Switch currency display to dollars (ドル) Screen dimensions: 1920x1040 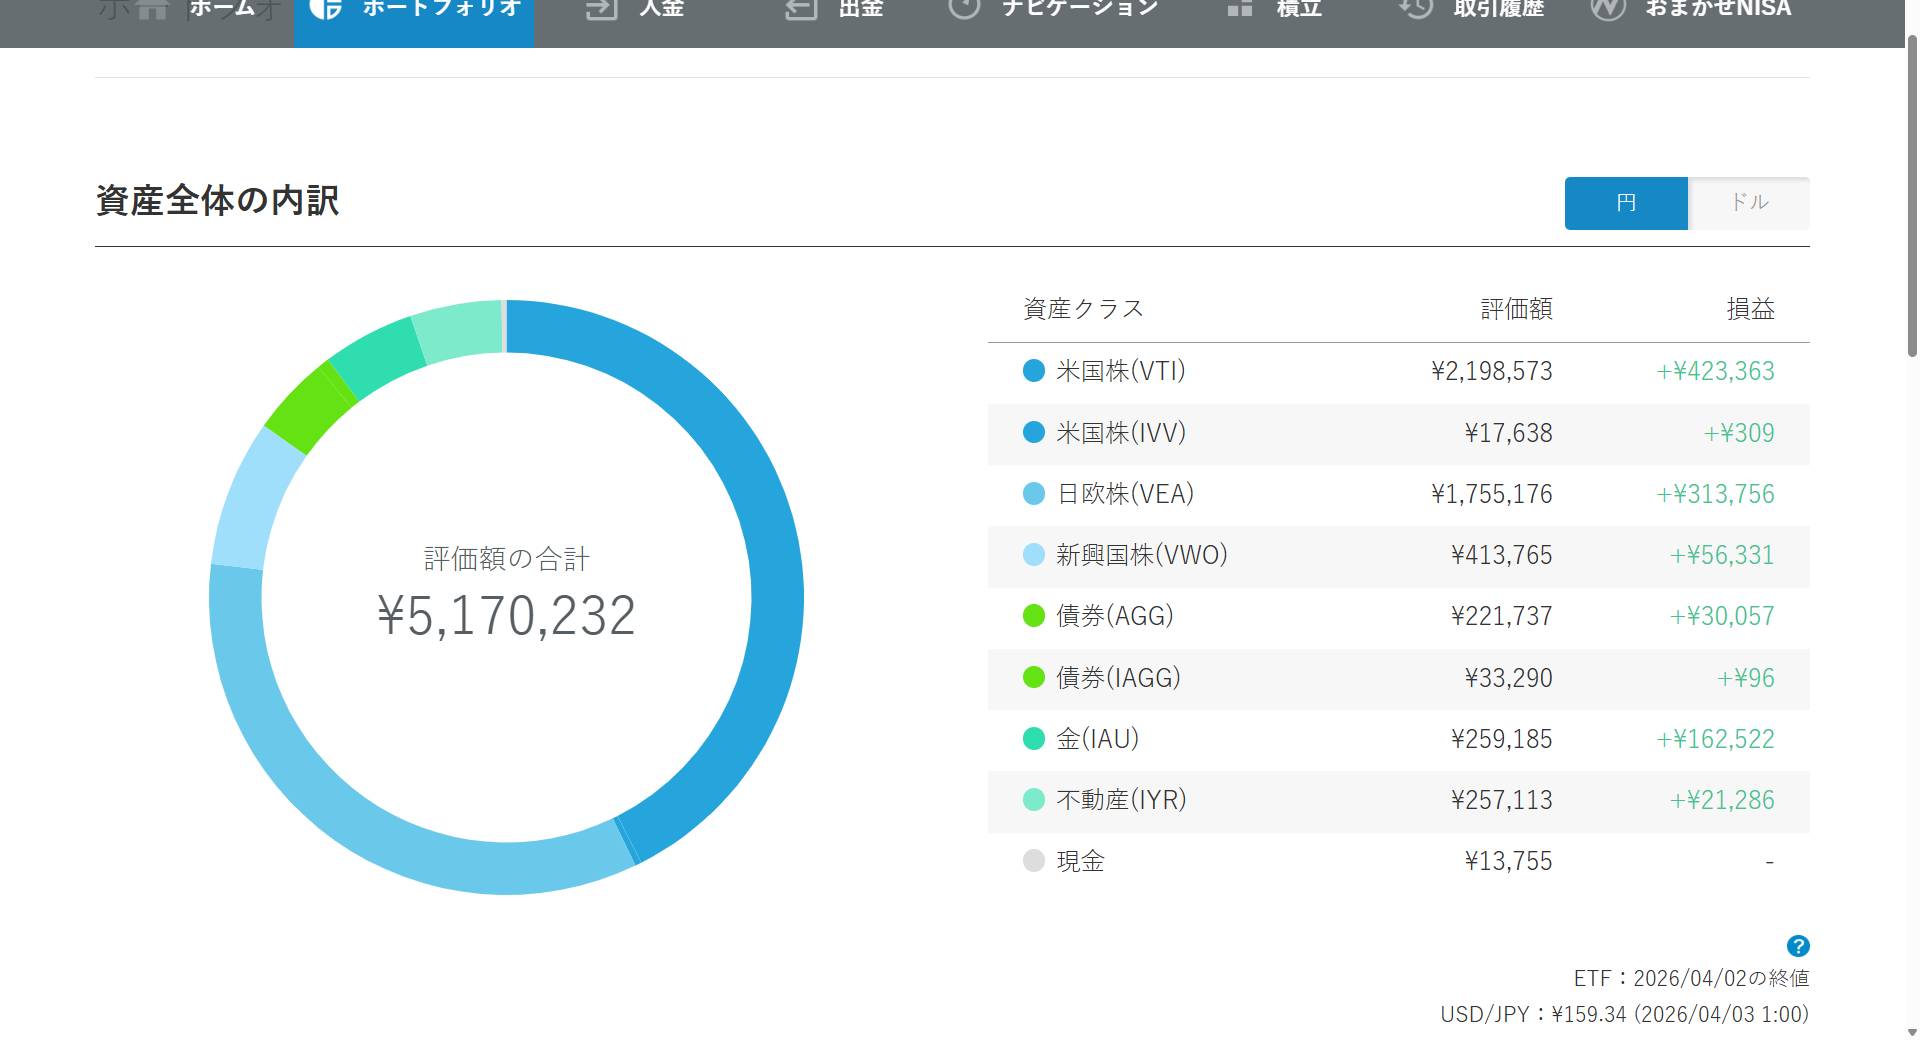[1749, 203]
